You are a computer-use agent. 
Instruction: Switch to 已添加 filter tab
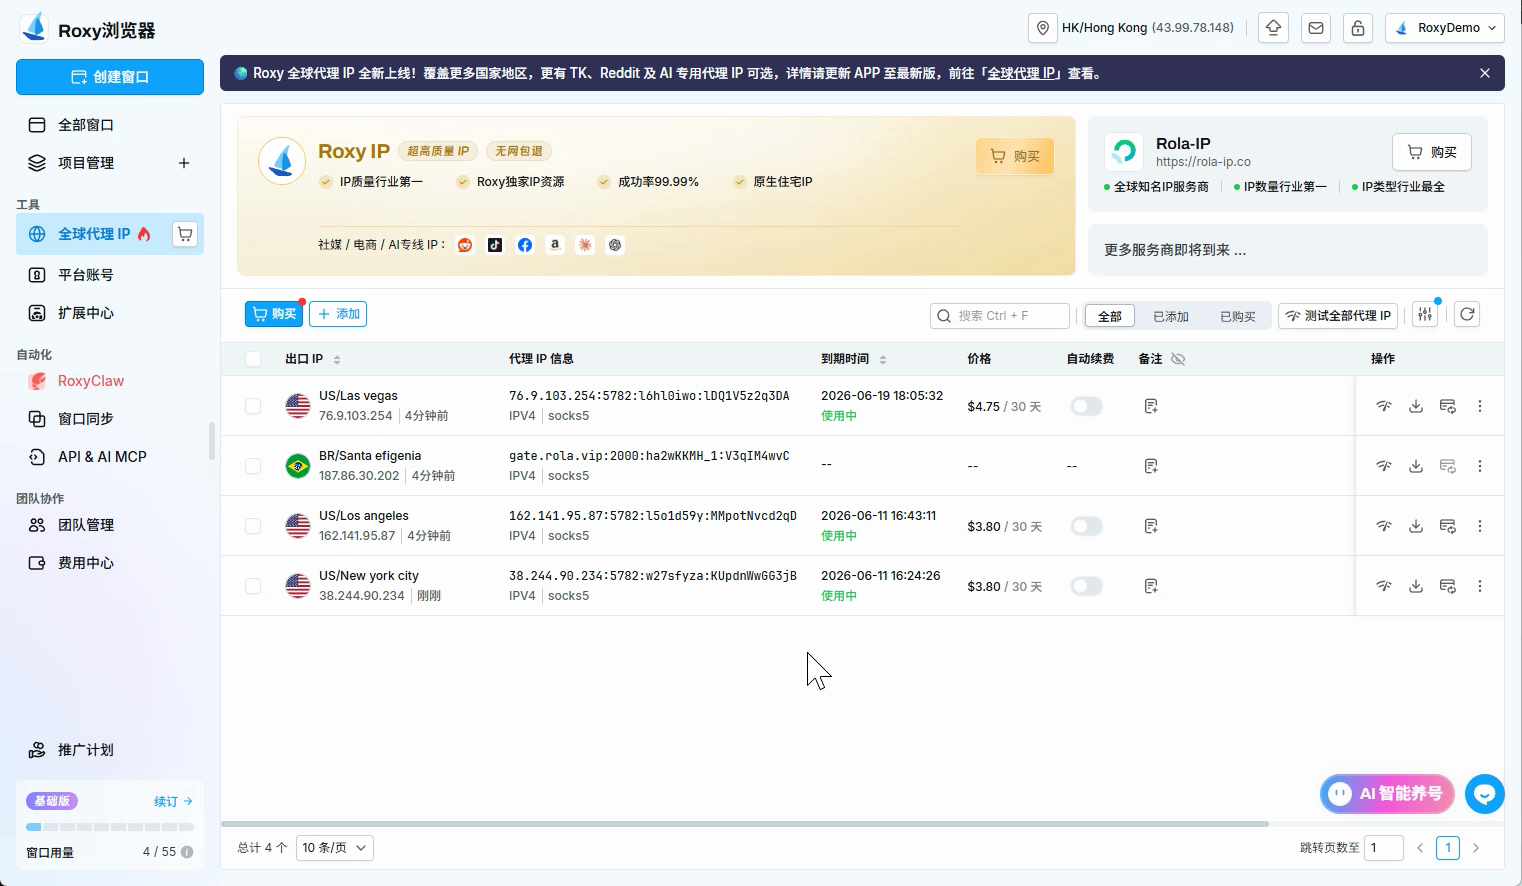click(x=1171, y=316)
